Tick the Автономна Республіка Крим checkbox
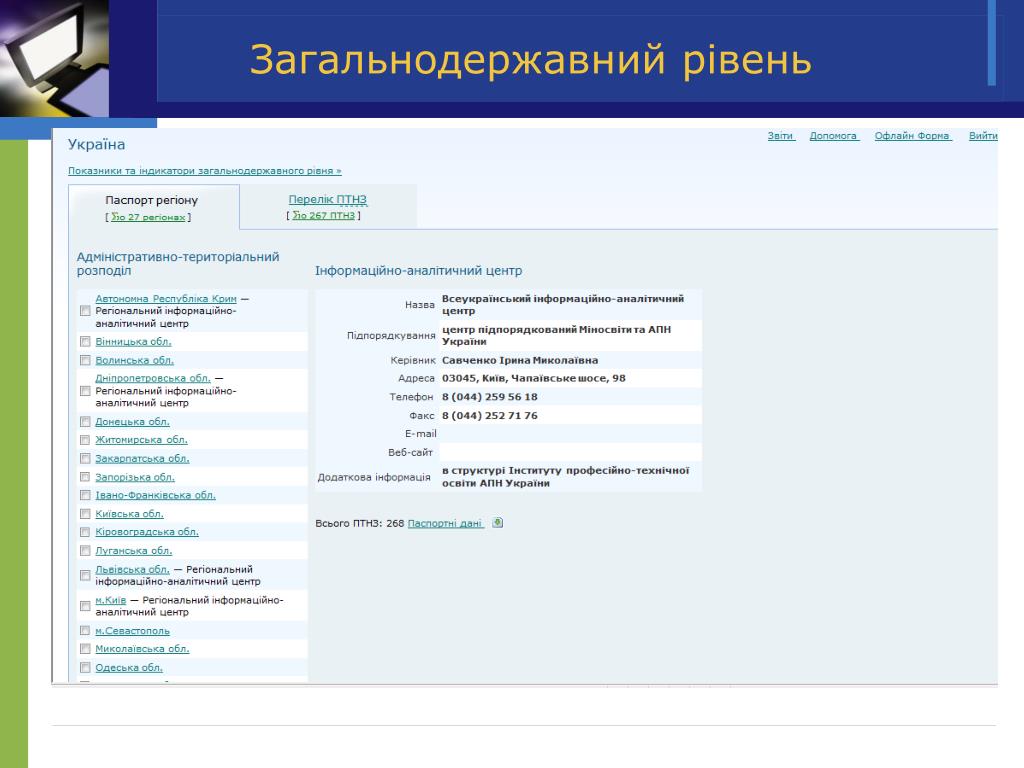Viewport: 1024px width, 768px height. [x=85, y=311]
